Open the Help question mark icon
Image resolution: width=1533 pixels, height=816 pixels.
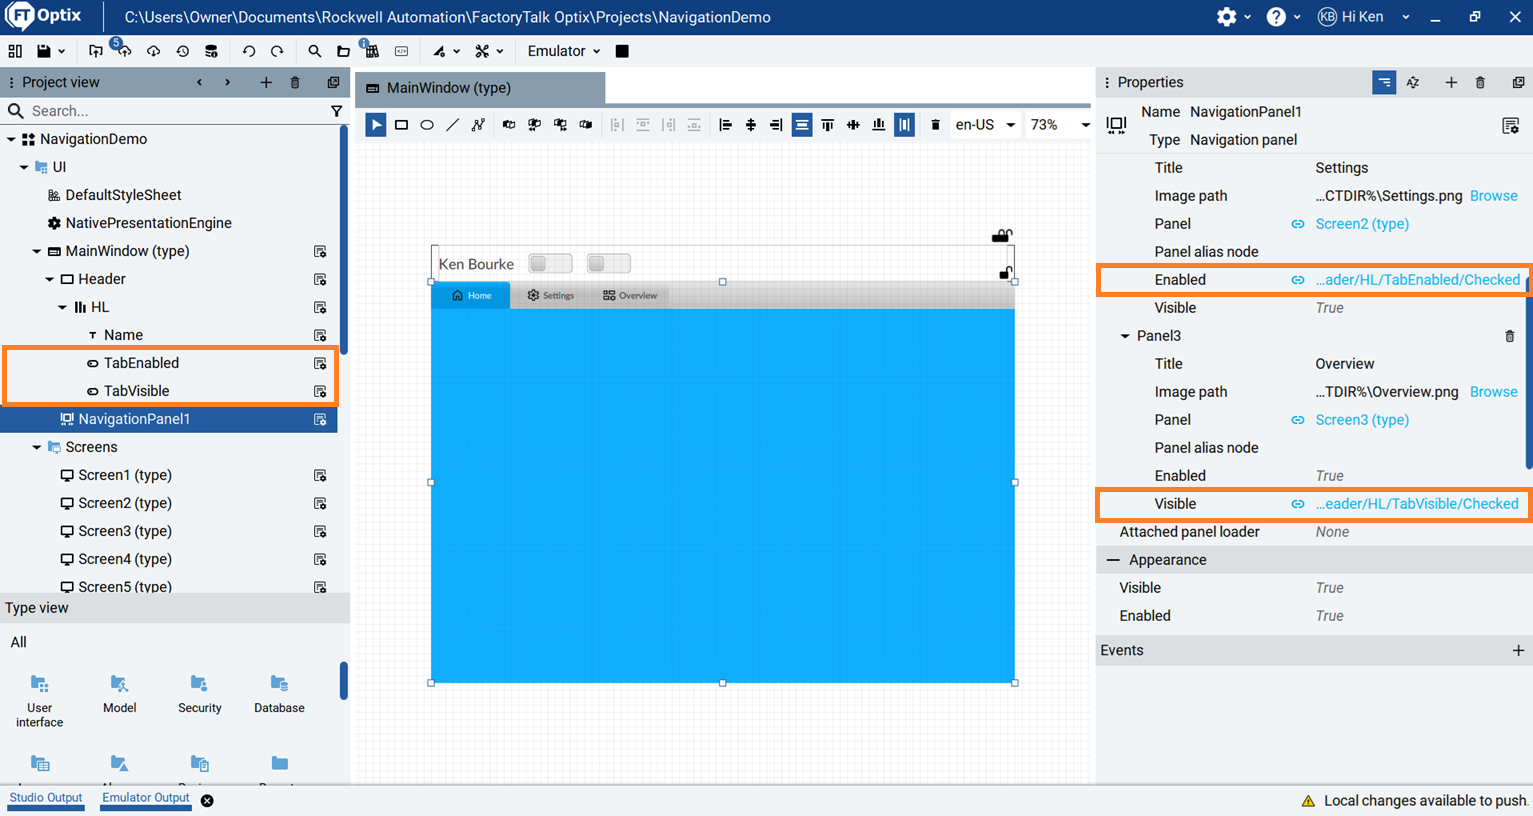(1276, 17)
